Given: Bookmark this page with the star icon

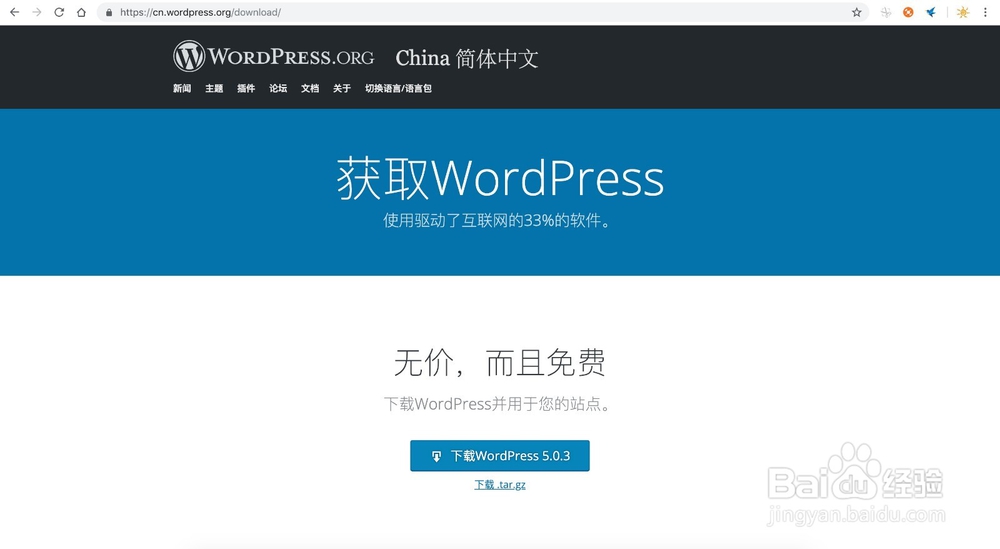Looking at the screenshot, I should pyautogui.click(x=857, y=12).
